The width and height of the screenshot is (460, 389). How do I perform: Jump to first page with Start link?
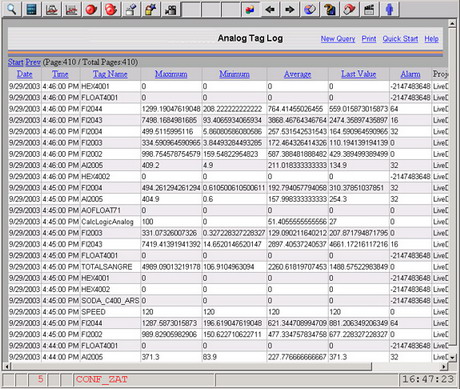(16, 62)
